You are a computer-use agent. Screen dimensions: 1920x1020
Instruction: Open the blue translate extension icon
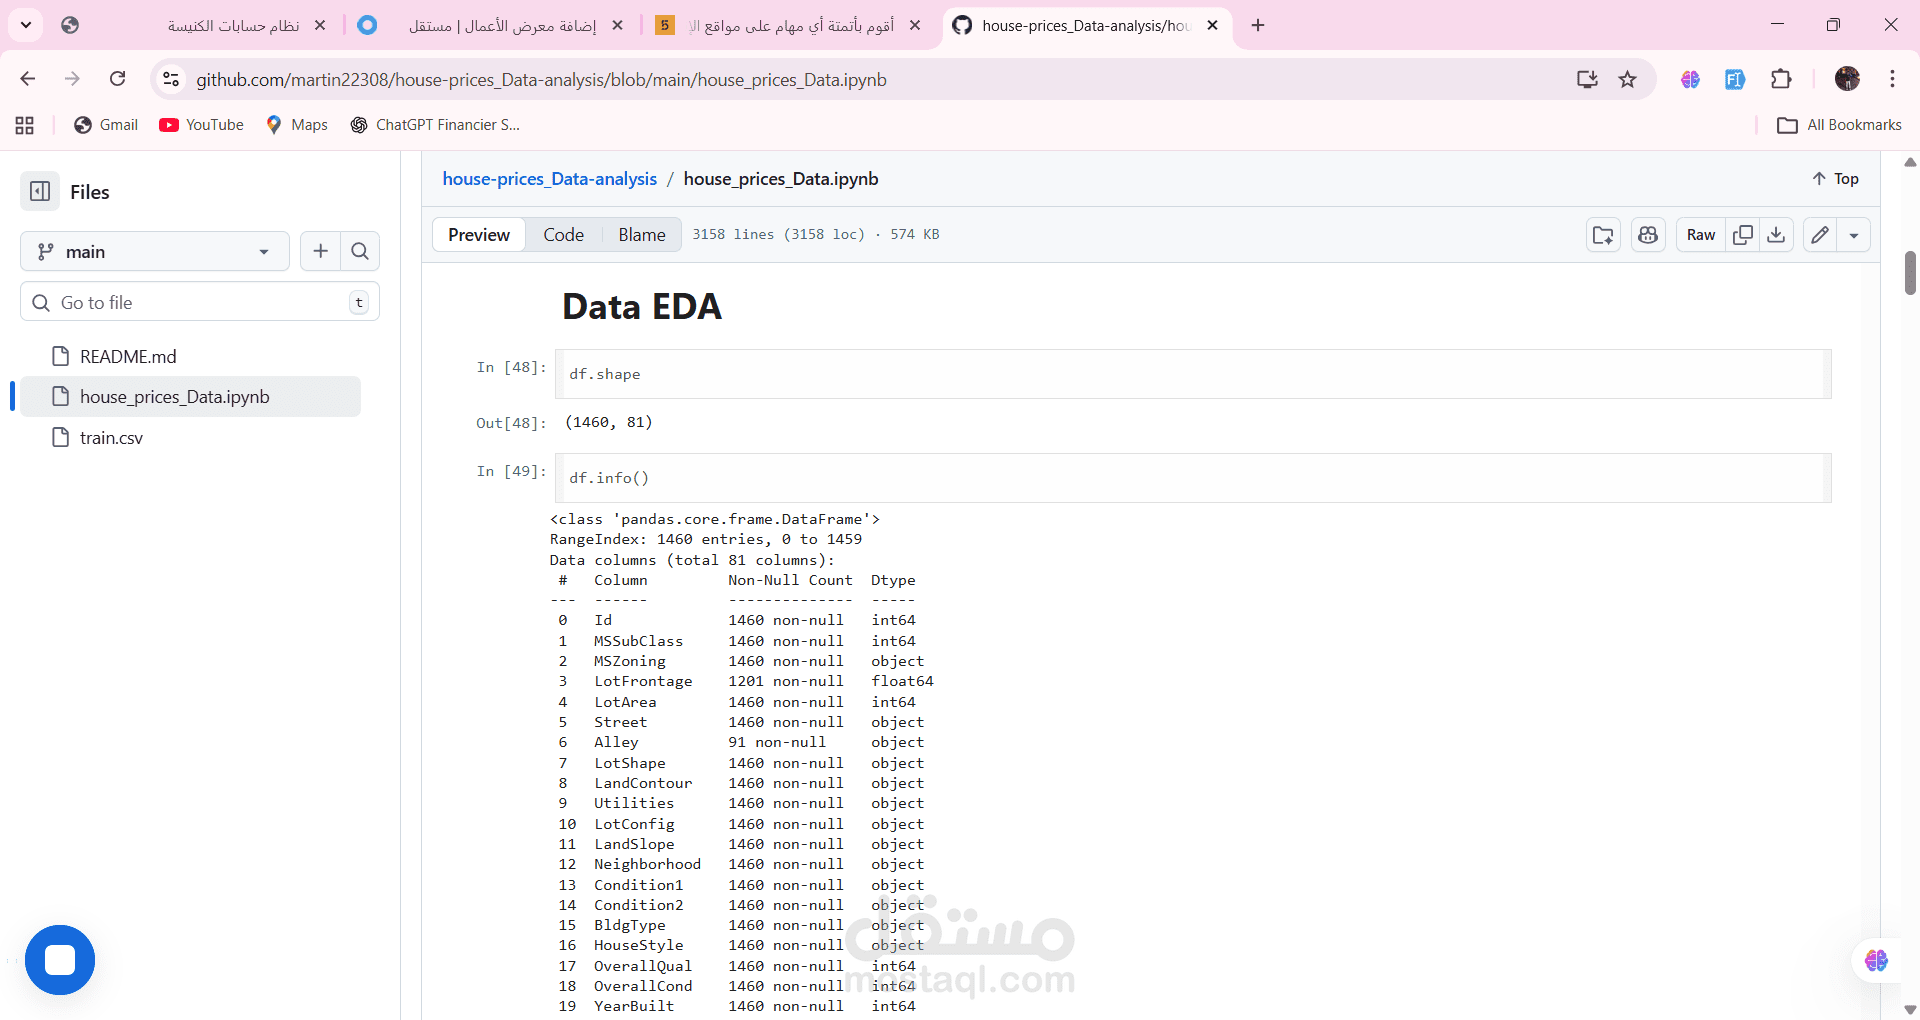[1735, 79]
